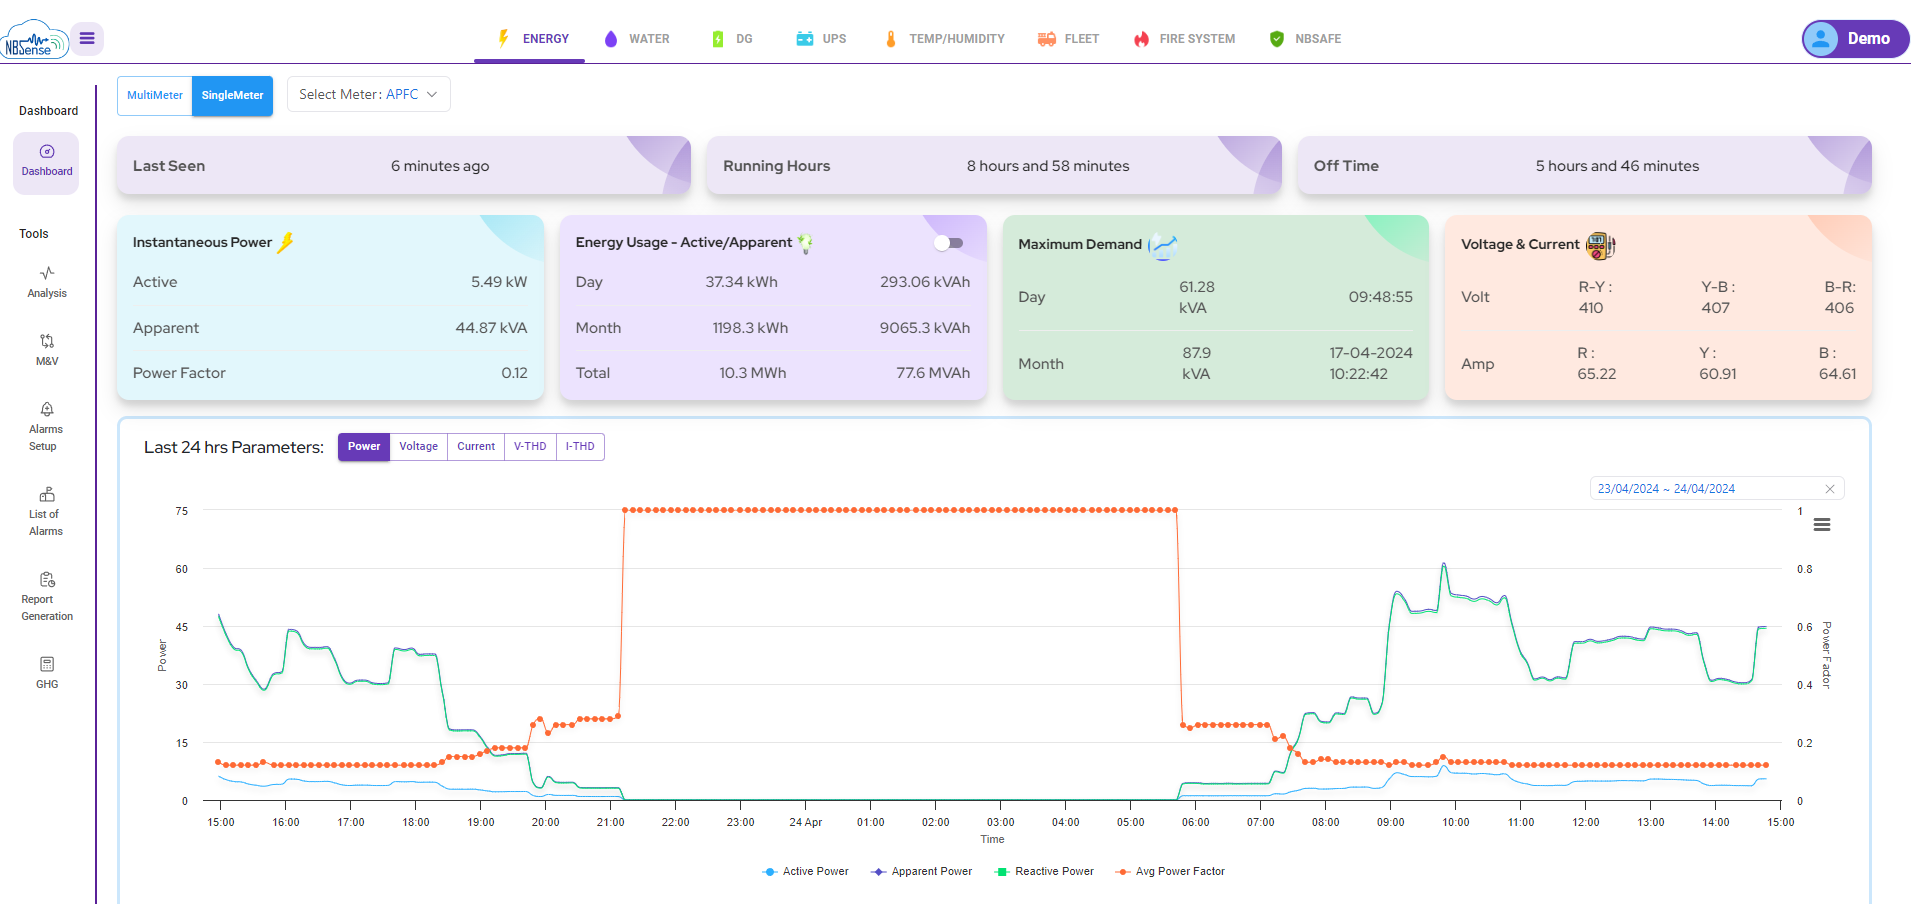Click the UPS battery icon
Screen dimensions: 1911x904
click(x=805, y=38)
